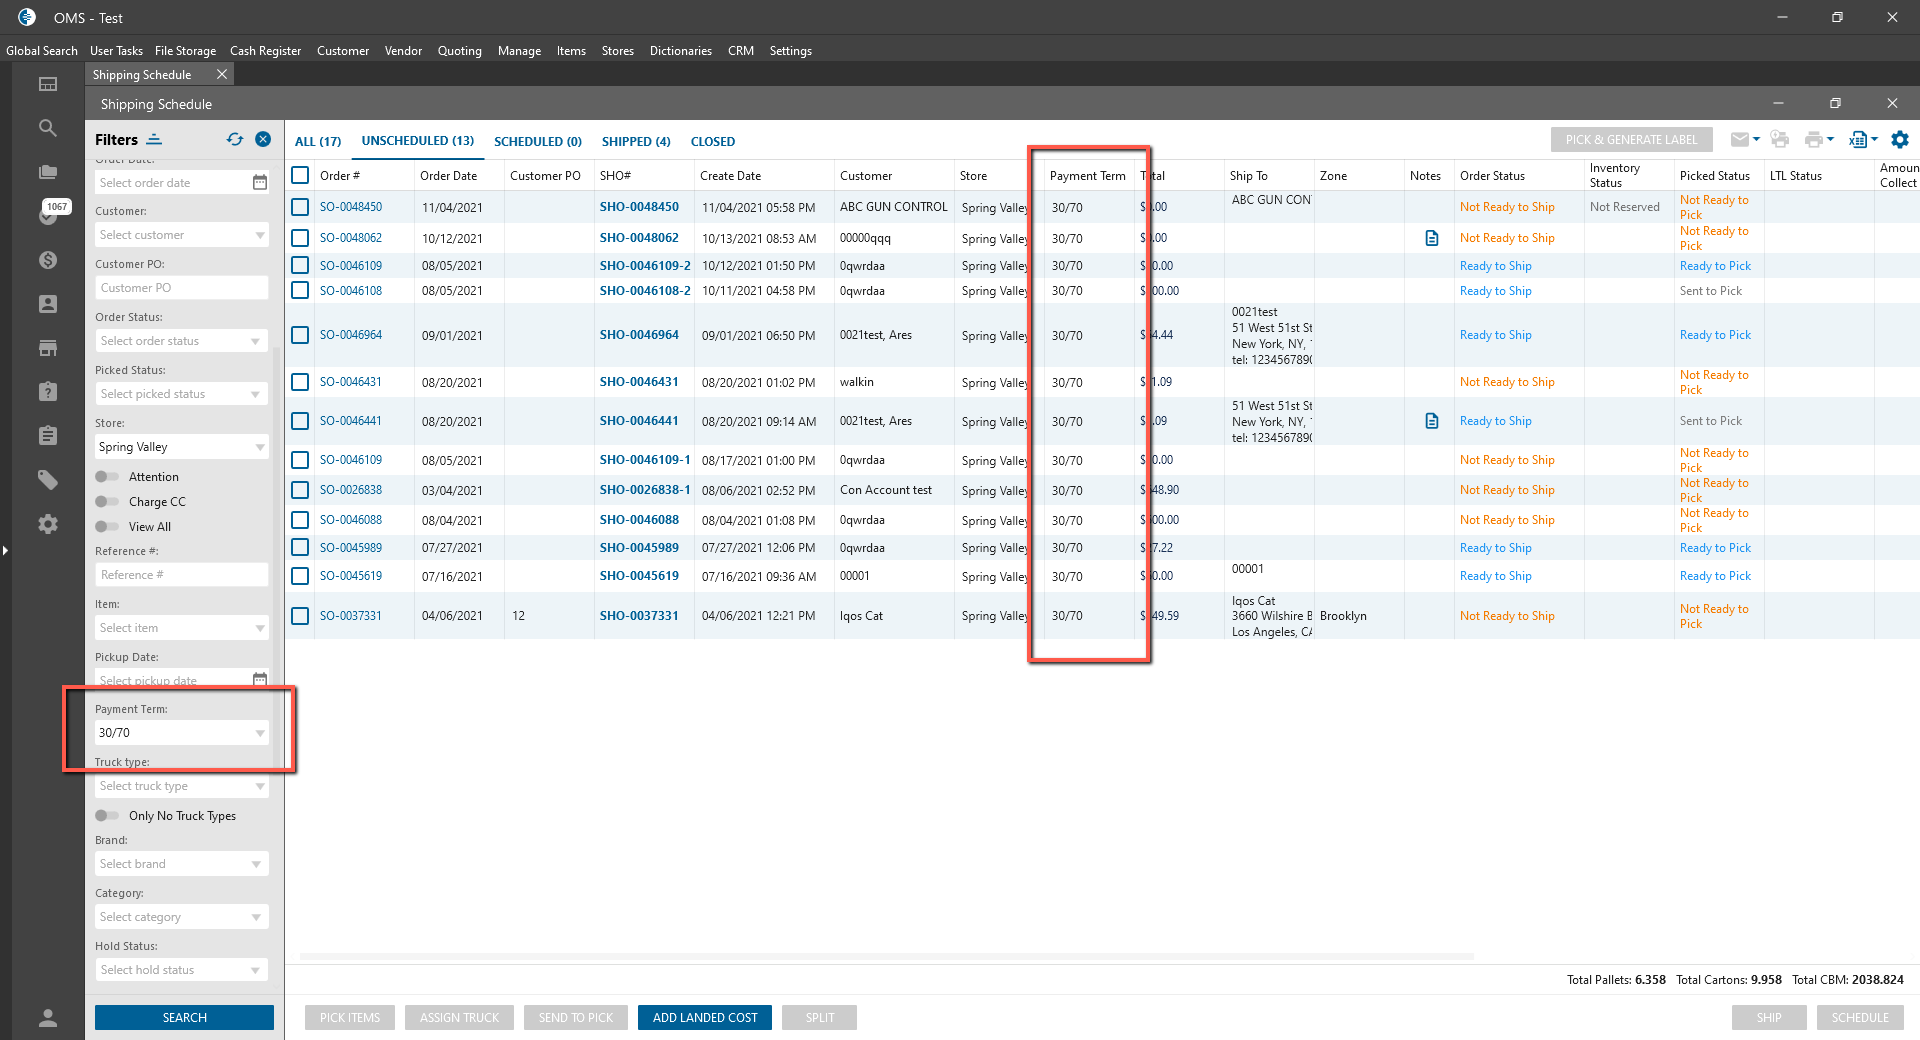Open the Global Search menu
Viewport: 1920px width, 1040px height.
(x=42, y=51)
